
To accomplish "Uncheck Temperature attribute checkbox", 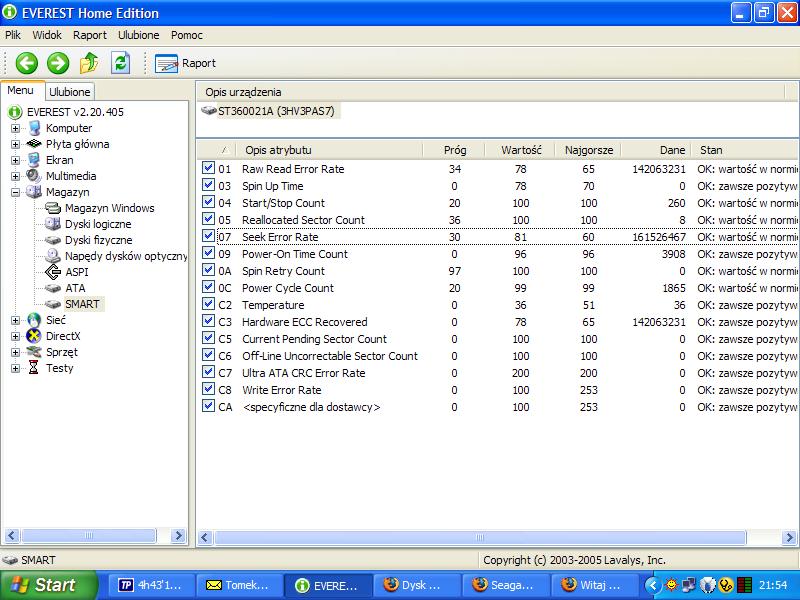I will click(208, 304).
